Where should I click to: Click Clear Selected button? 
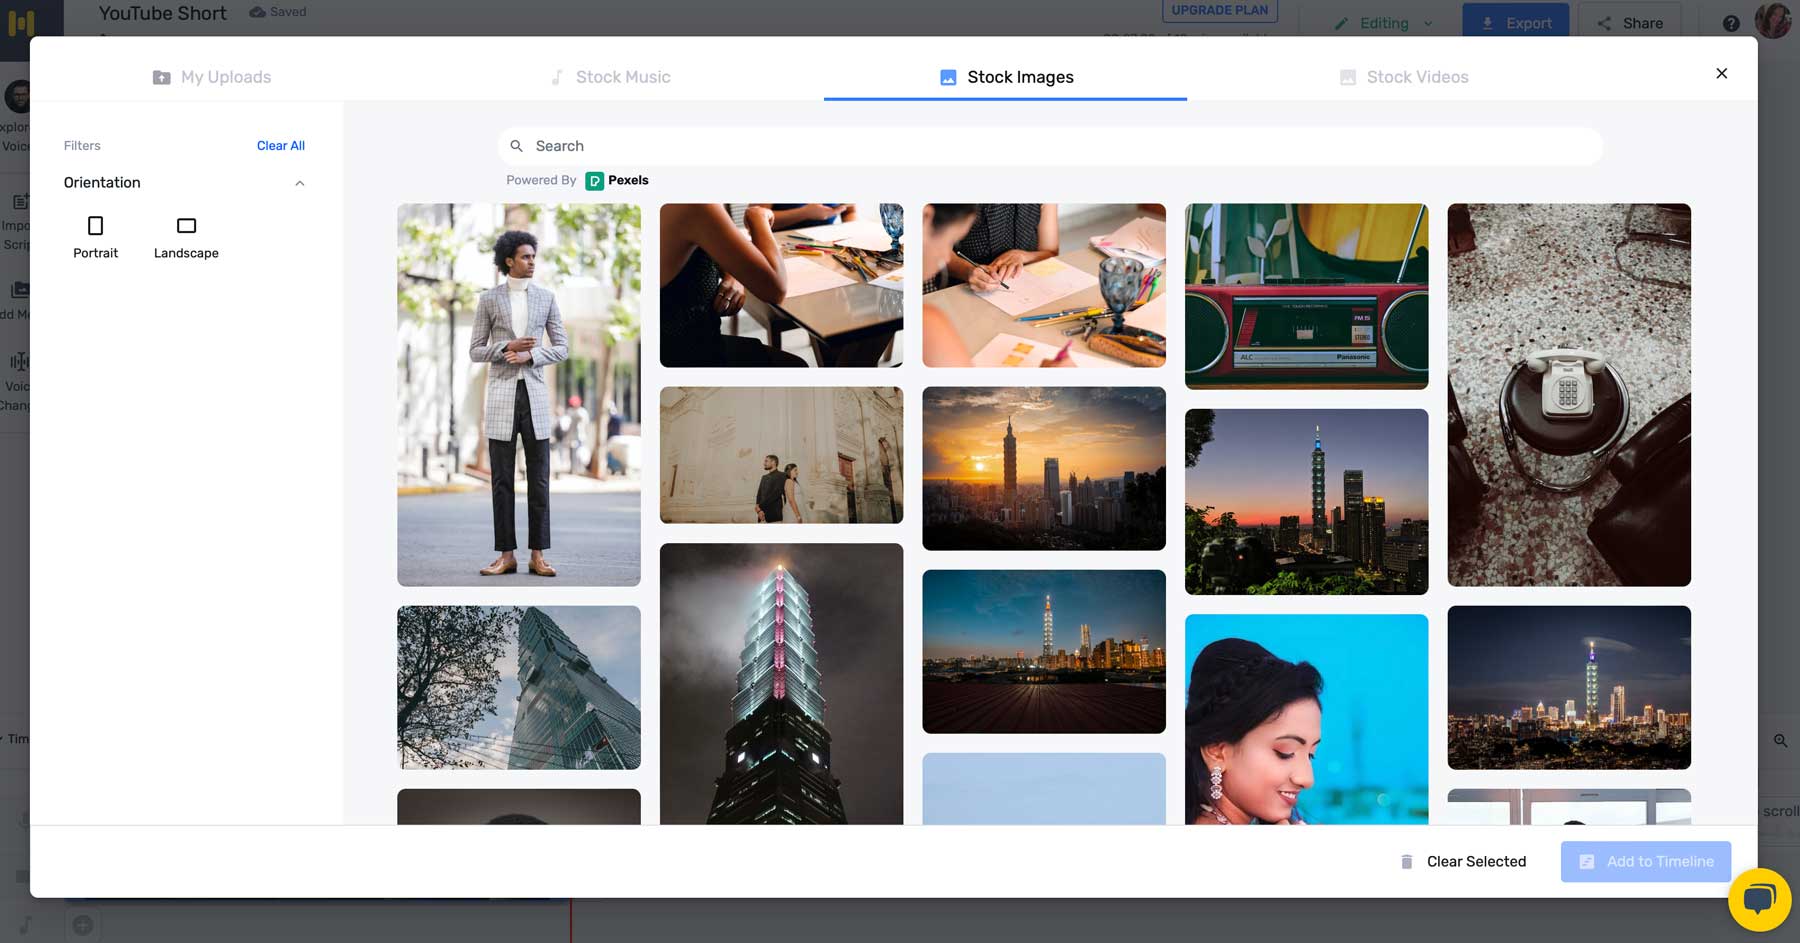1463,862
